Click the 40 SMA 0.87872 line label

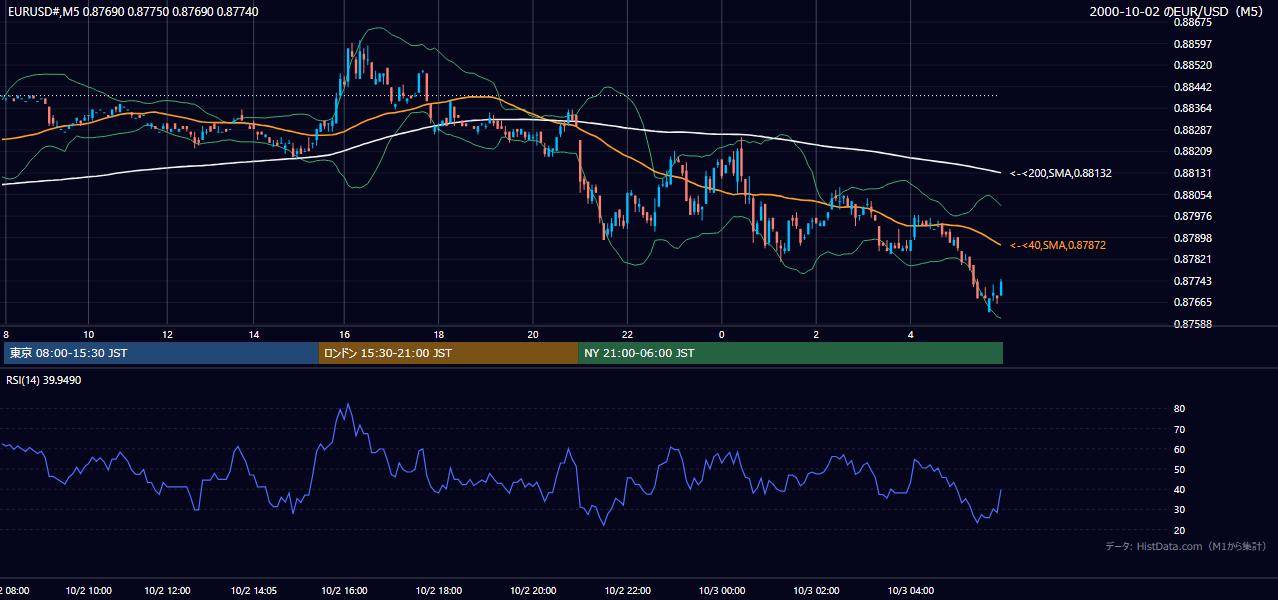click(x=1058, y=245)
